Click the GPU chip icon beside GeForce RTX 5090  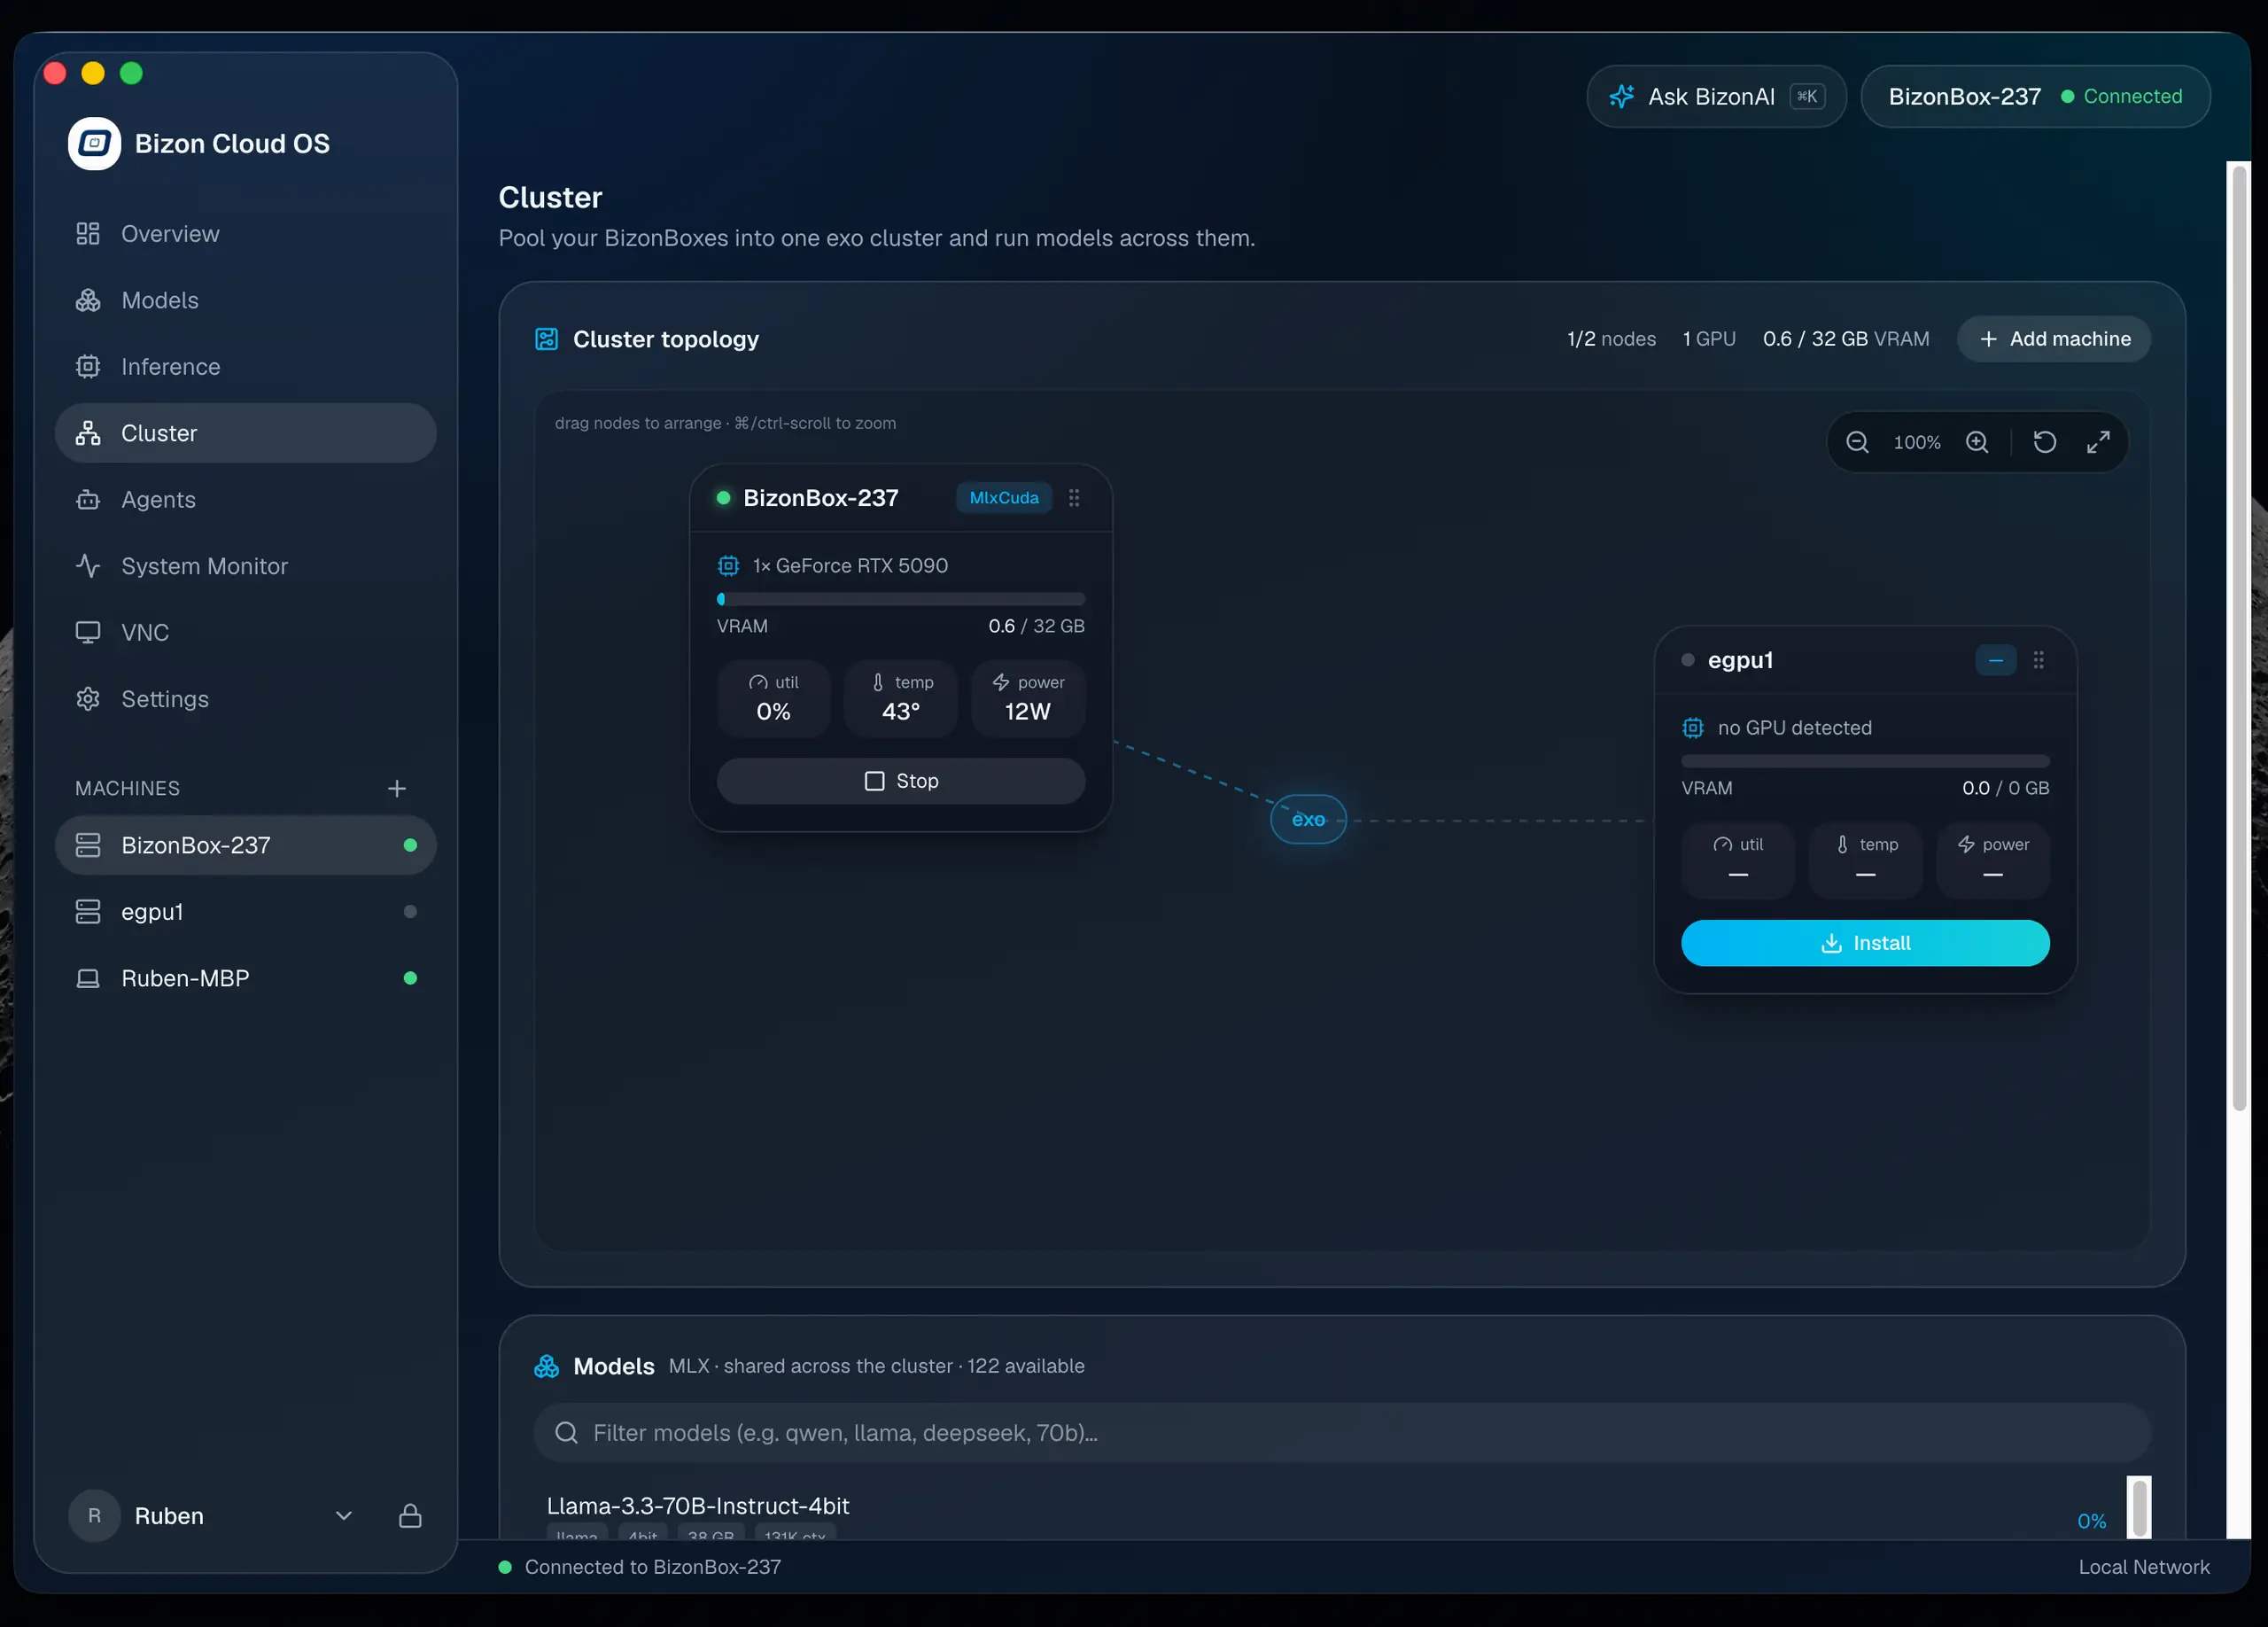(x=729, y=566)
